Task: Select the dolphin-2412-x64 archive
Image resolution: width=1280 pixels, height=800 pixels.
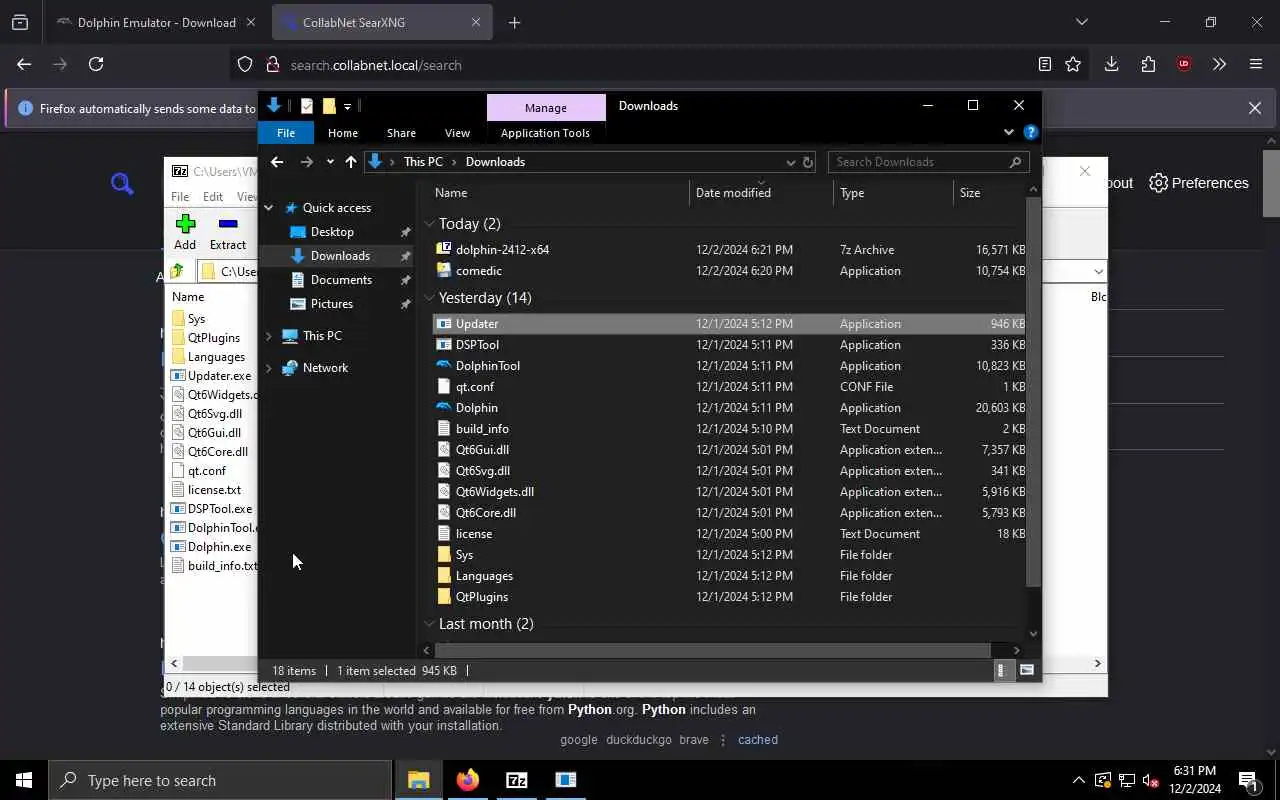Action: (x=729, y=250)
